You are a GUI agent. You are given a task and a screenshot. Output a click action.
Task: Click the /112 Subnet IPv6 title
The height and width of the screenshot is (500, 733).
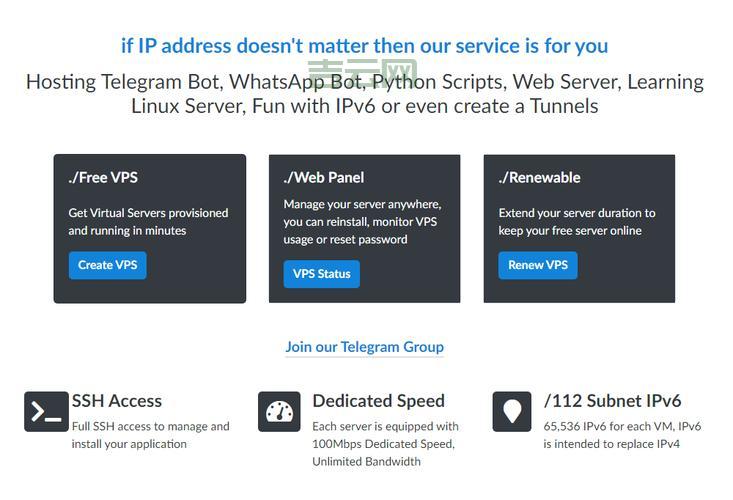click(612, 401)
